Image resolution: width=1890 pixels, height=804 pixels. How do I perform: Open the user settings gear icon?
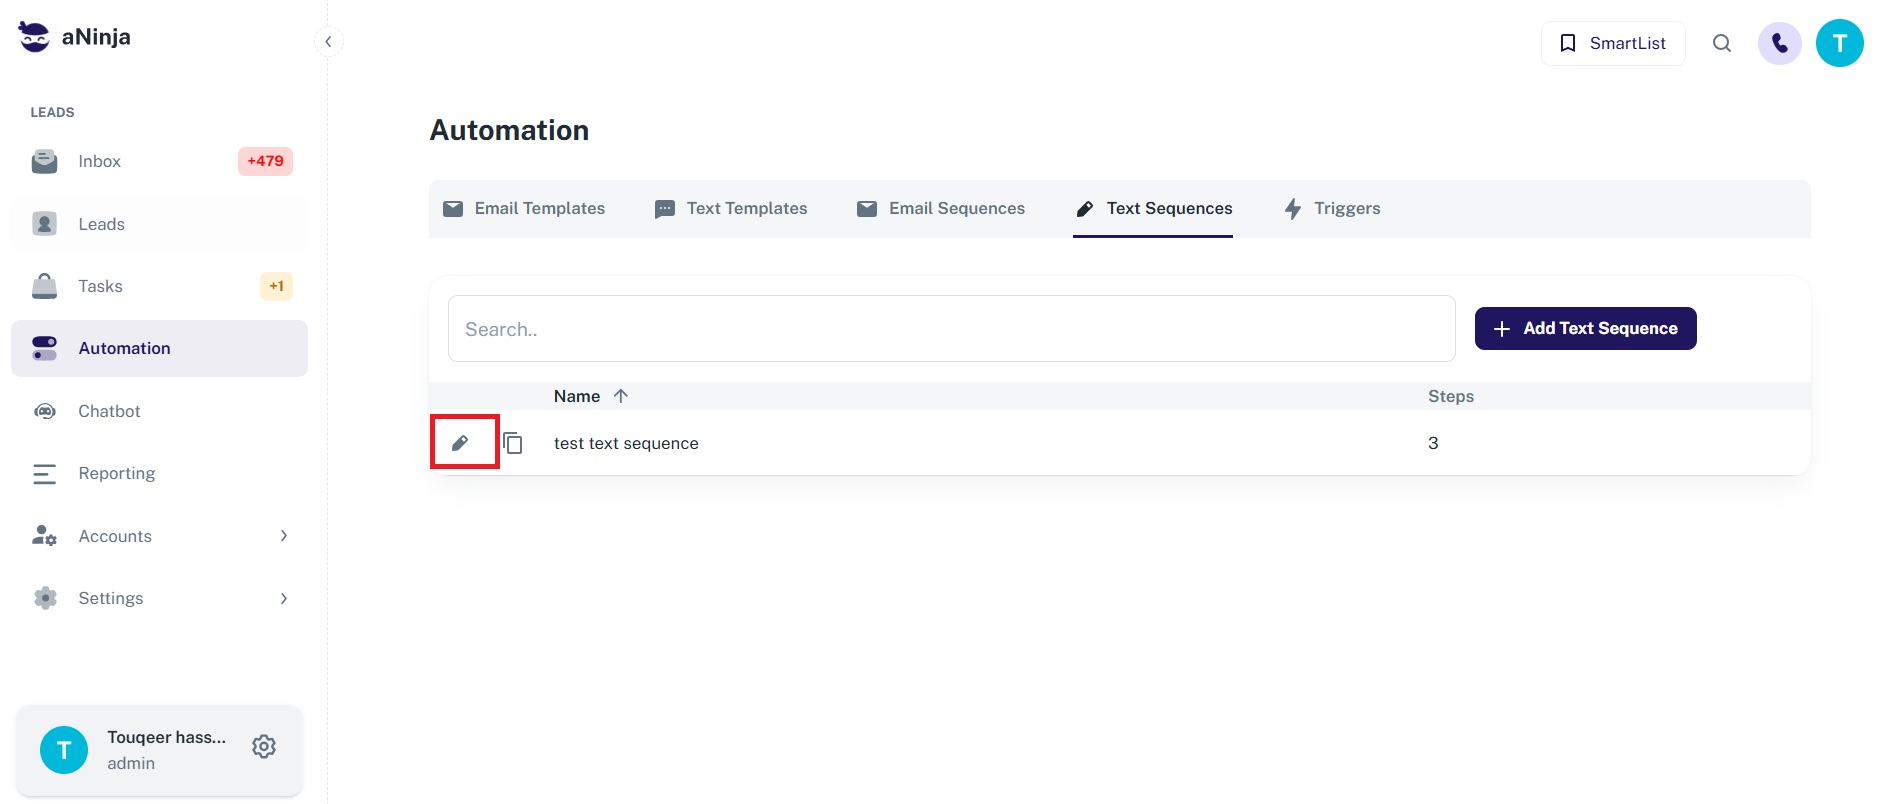click(264, 747)
